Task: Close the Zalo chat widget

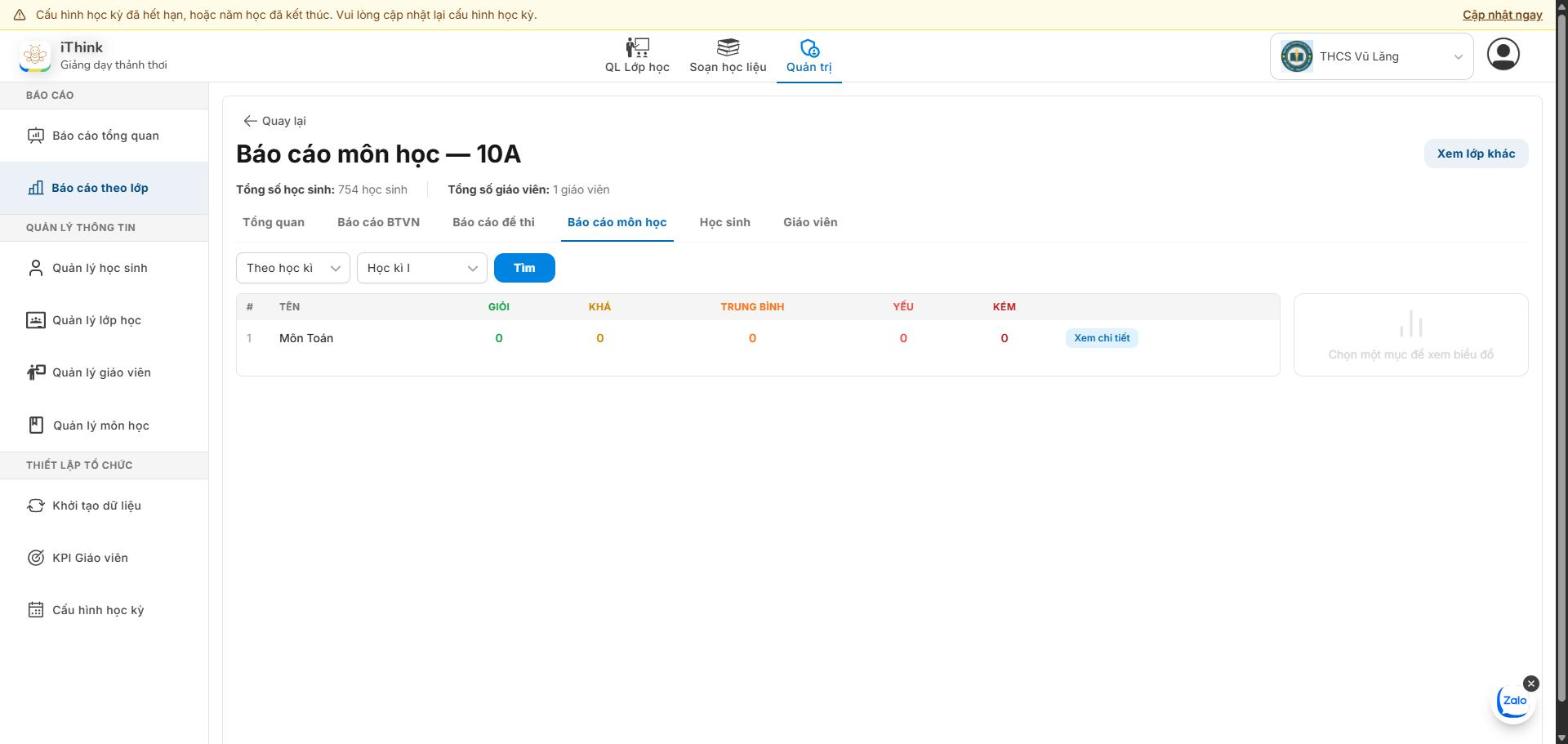Action: [1531, 684]
